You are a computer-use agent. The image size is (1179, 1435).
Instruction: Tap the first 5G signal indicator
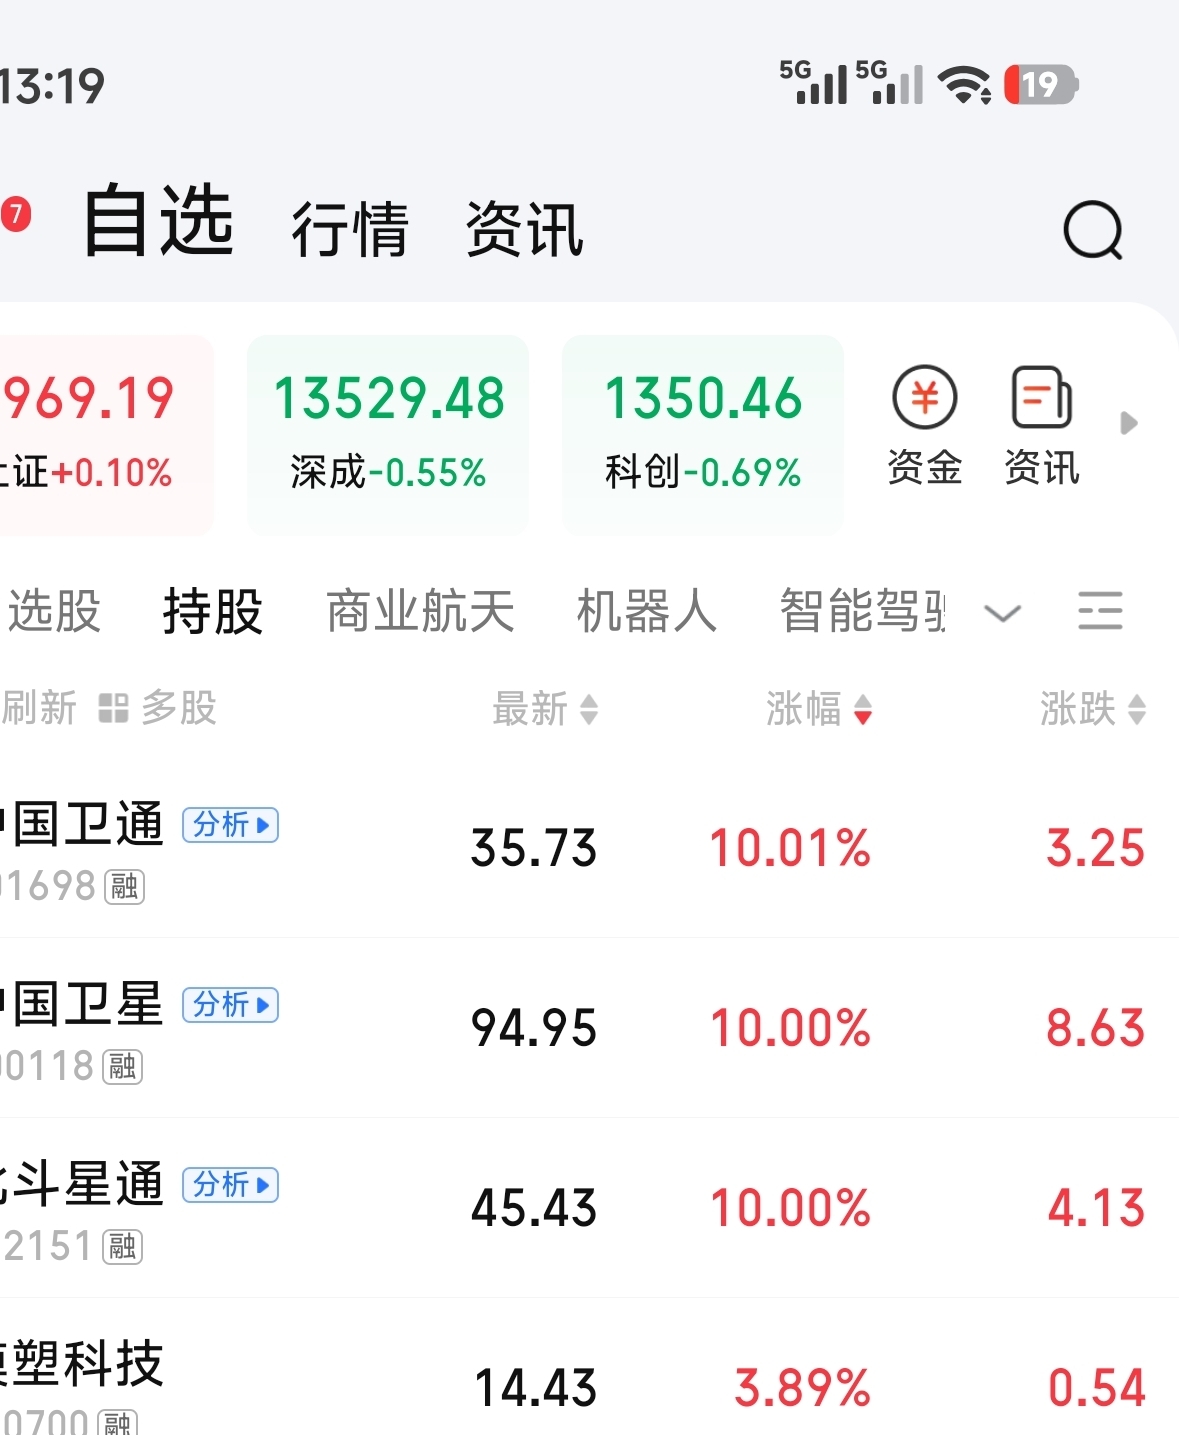coord(813,82)
